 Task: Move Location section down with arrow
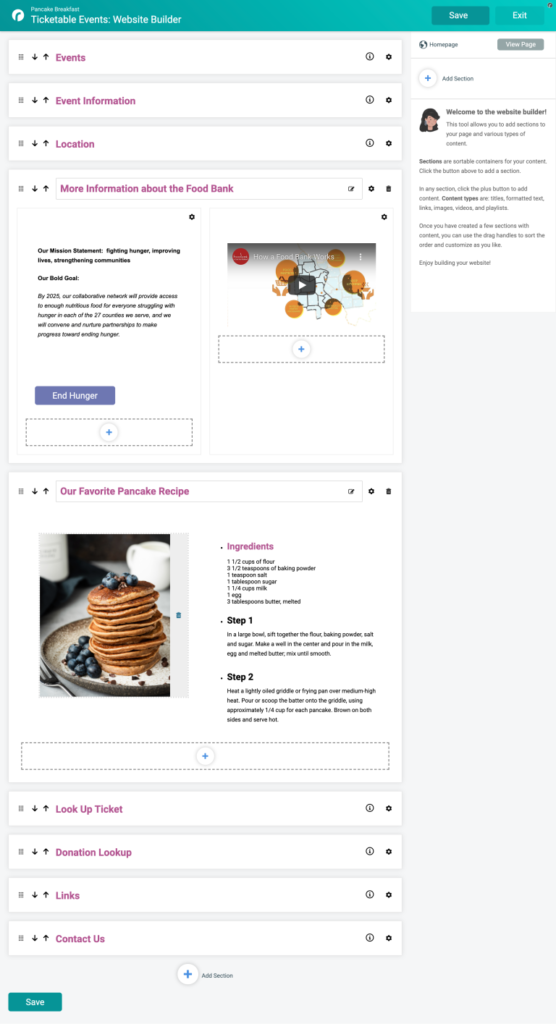(x=35, y=143)
